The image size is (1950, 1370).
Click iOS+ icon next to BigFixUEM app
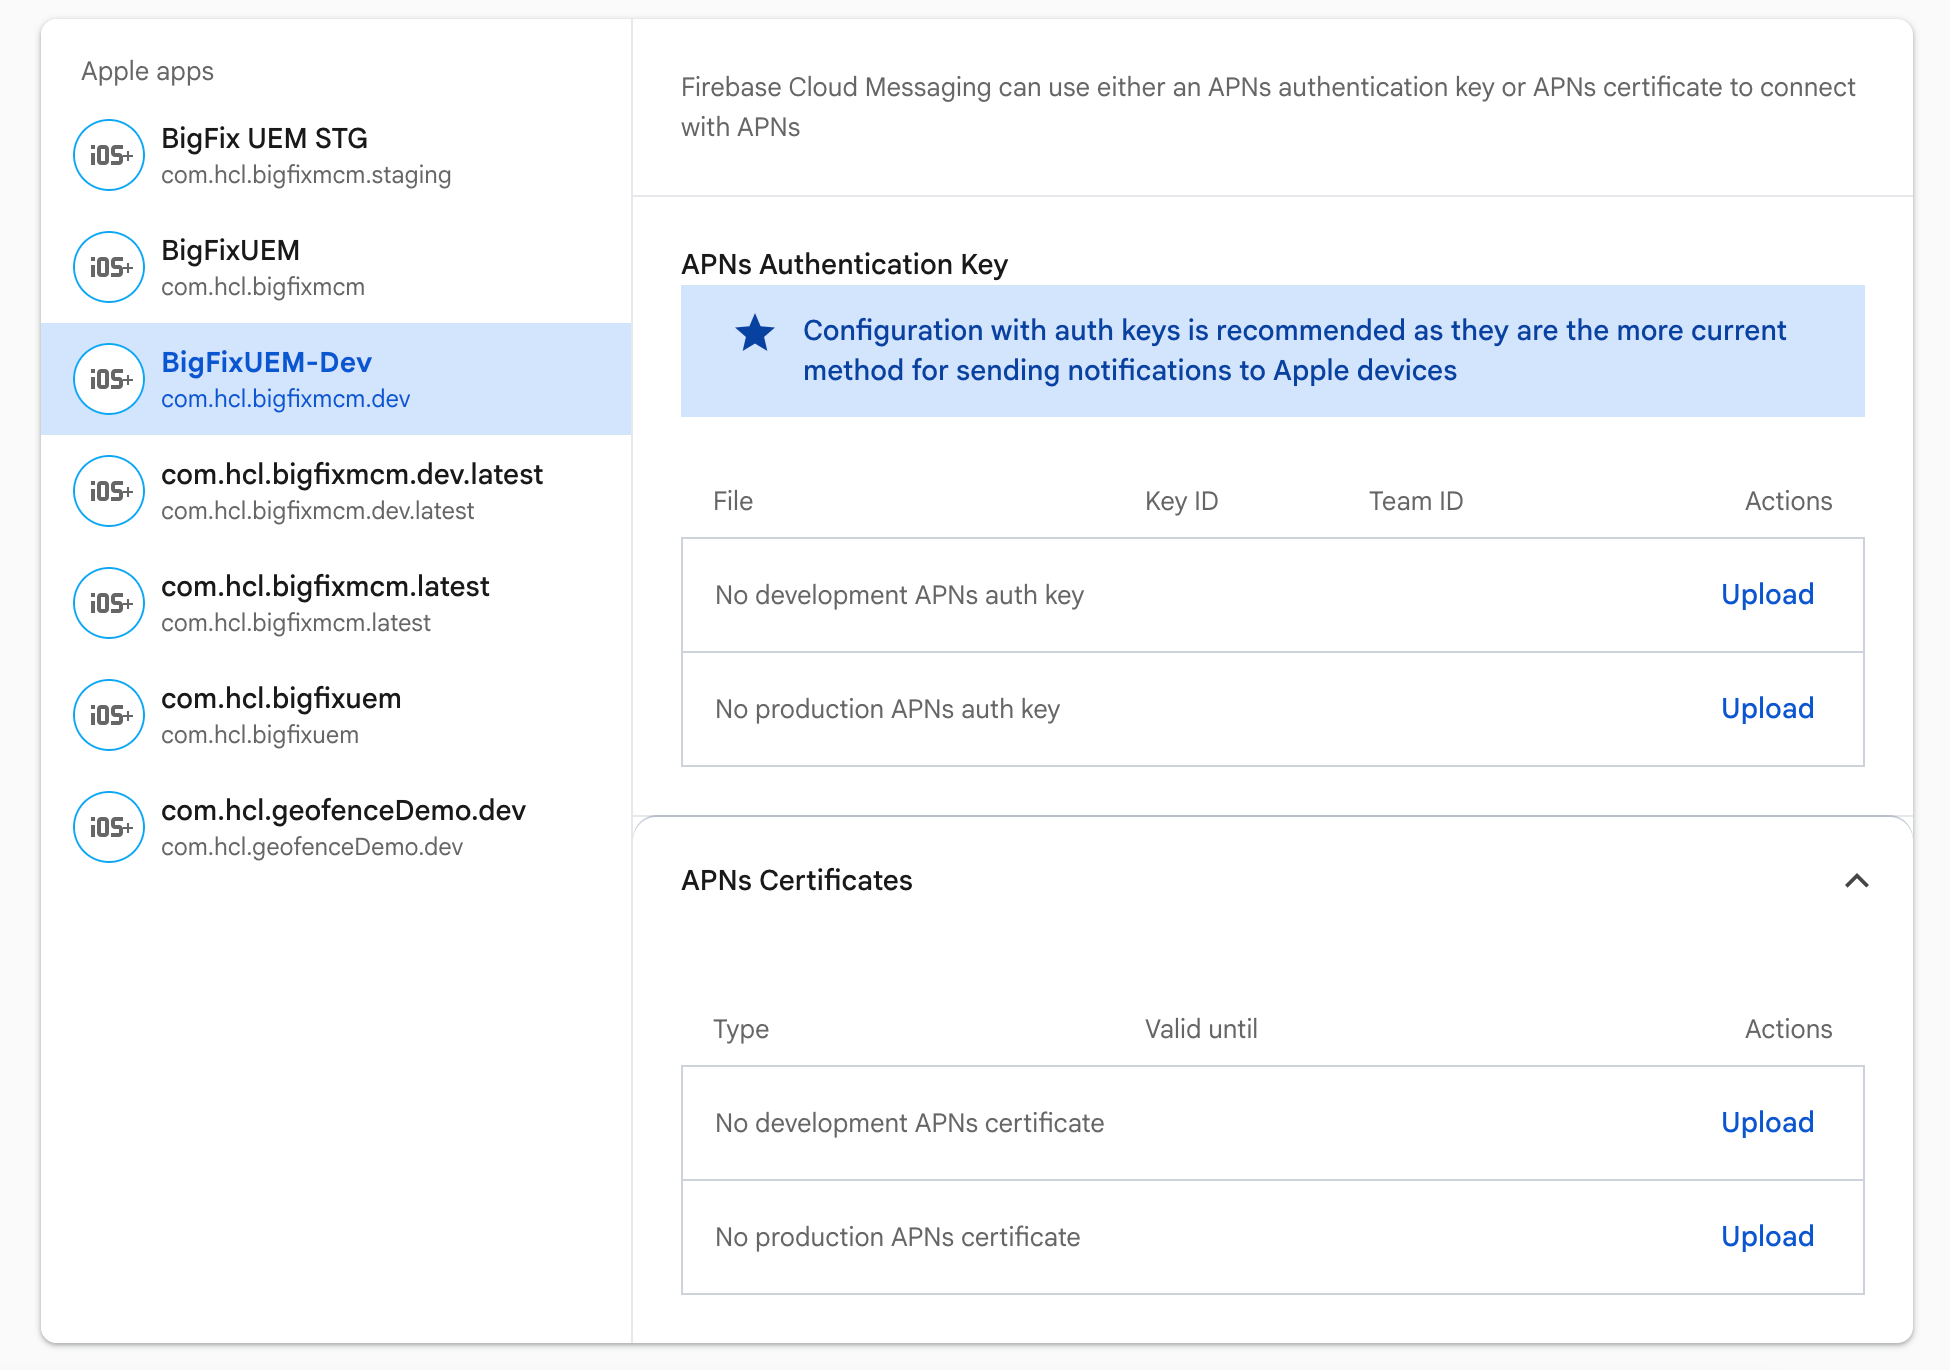109,267
